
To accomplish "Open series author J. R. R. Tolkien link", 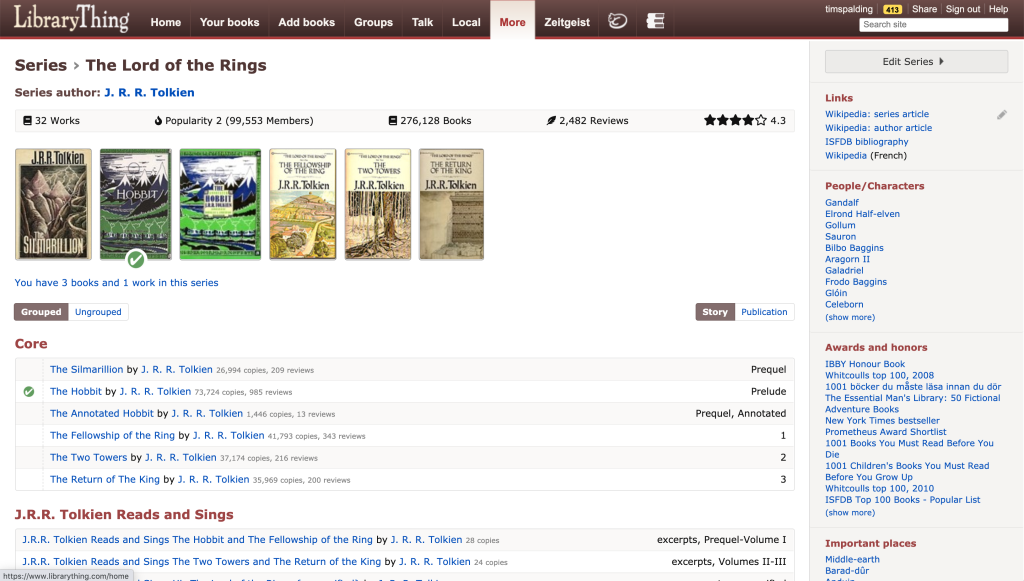I will click(x=150, y=93).
